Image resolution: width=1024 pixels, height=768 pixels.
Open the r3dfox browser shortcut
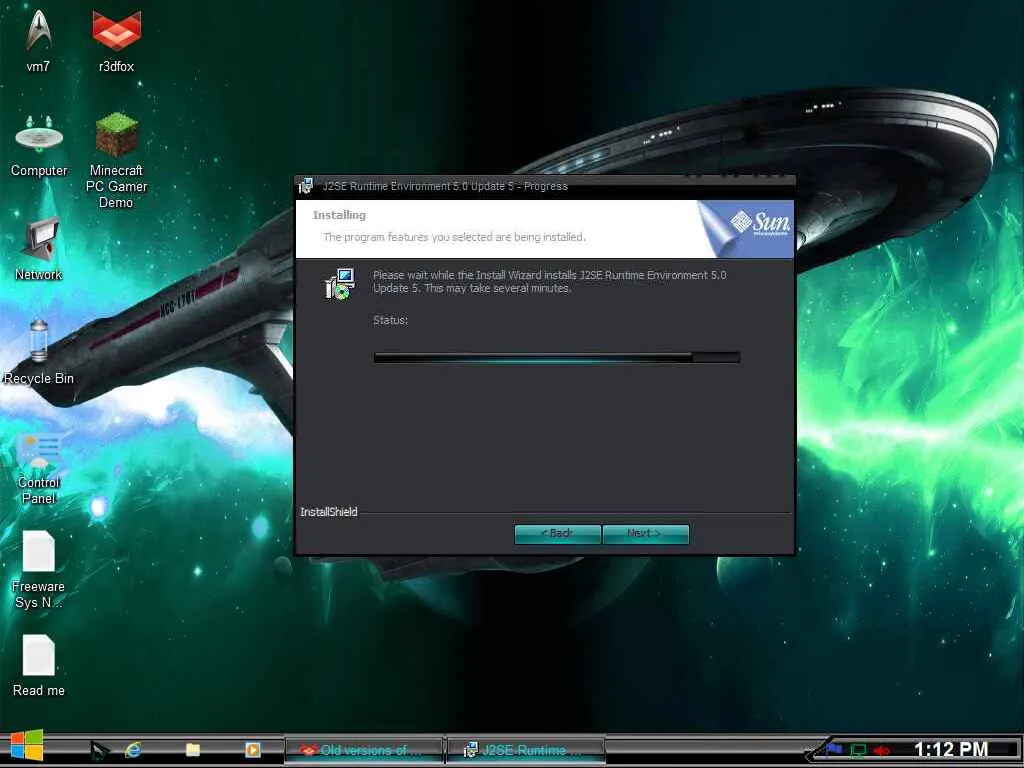(x=116, y=39)
